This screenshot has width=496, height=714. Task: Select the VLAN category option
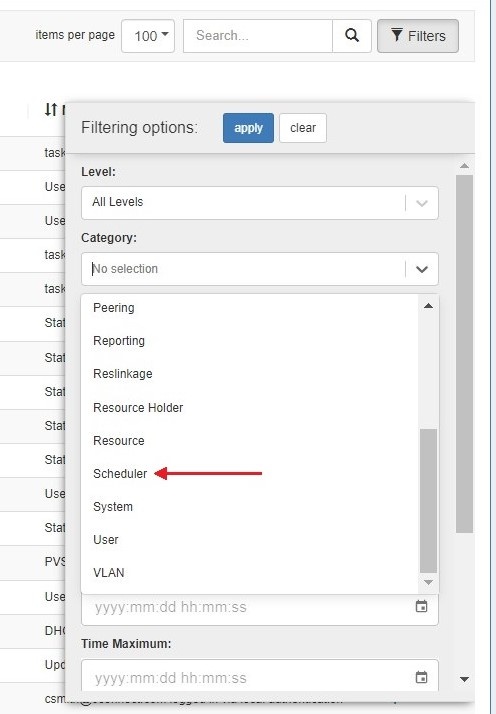pos(108,573)
